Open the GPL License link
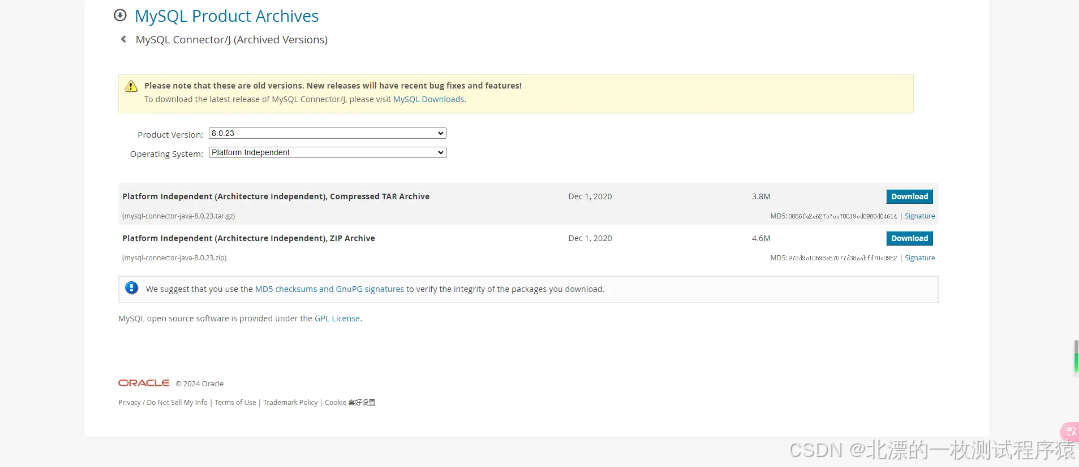This screenshot has height=467, width=1079. point(337,319)
